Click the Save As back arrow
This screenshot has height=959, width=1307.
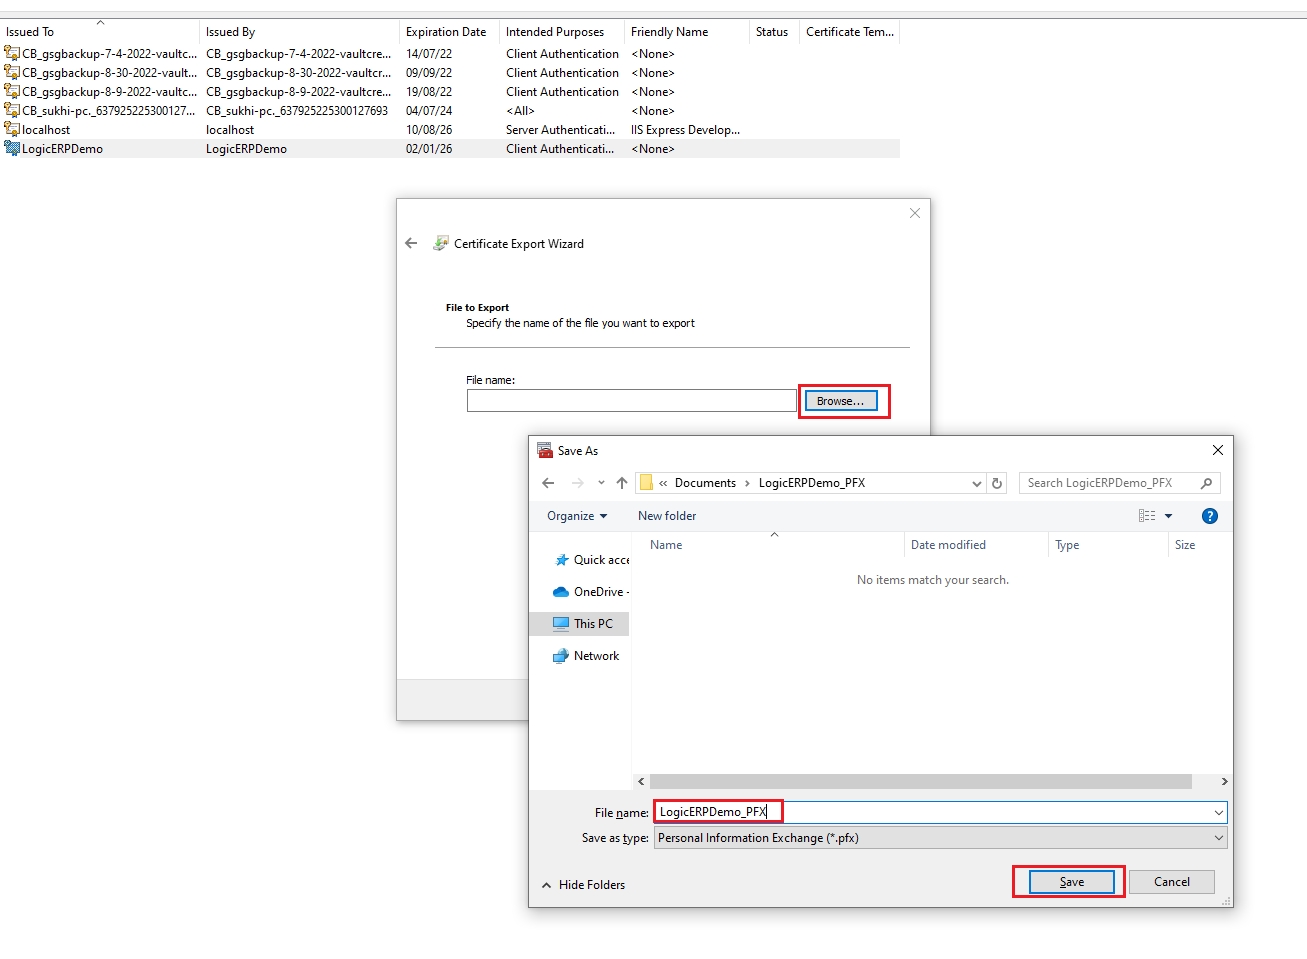pos(548,483)
